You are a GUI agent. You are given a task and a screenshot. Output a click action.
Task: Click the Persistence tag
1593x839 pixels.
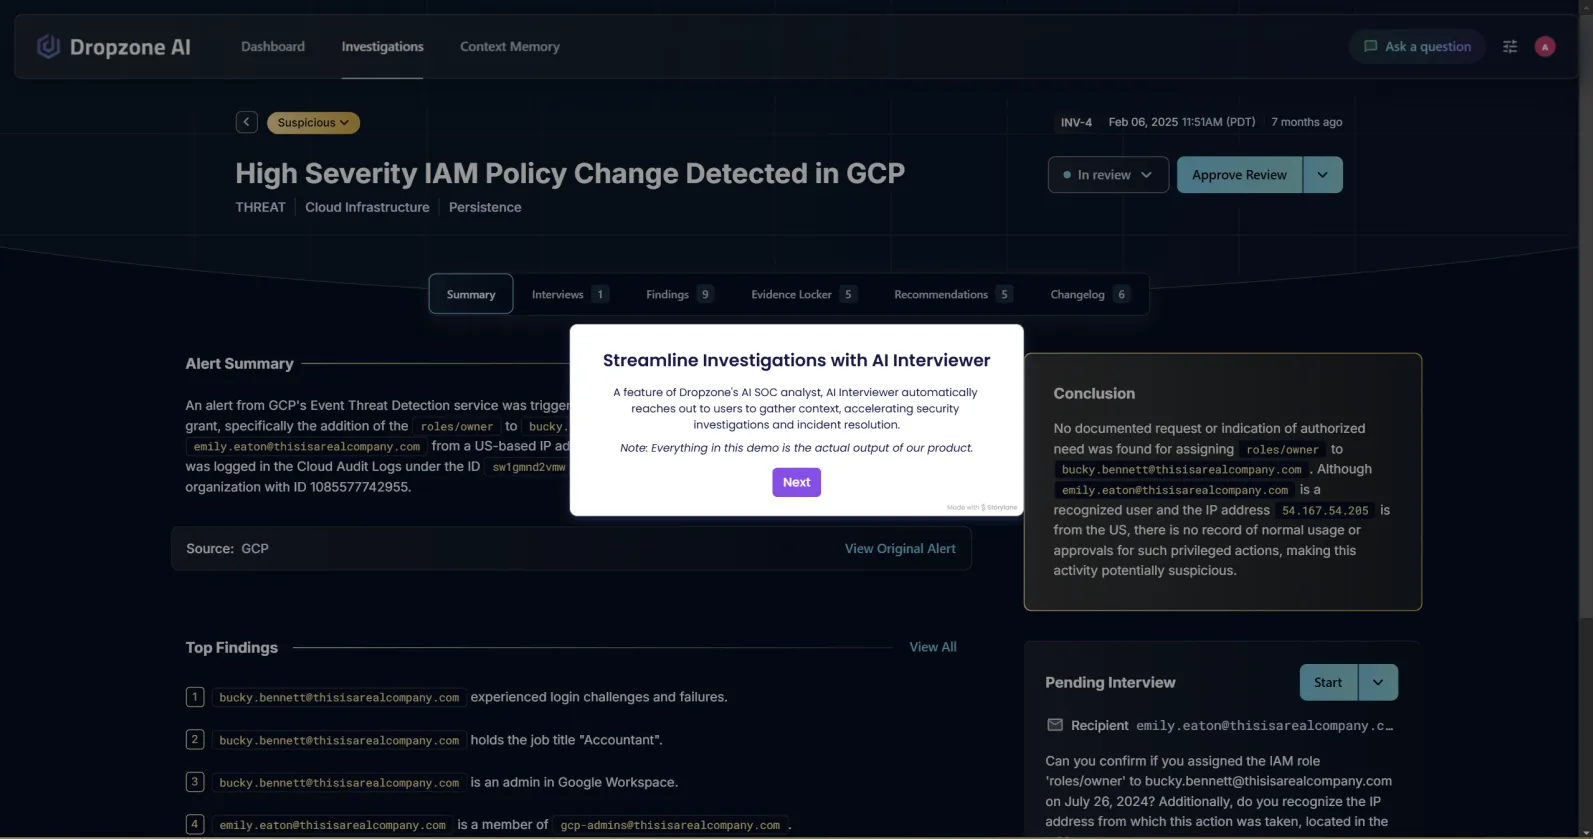point(485,207)
